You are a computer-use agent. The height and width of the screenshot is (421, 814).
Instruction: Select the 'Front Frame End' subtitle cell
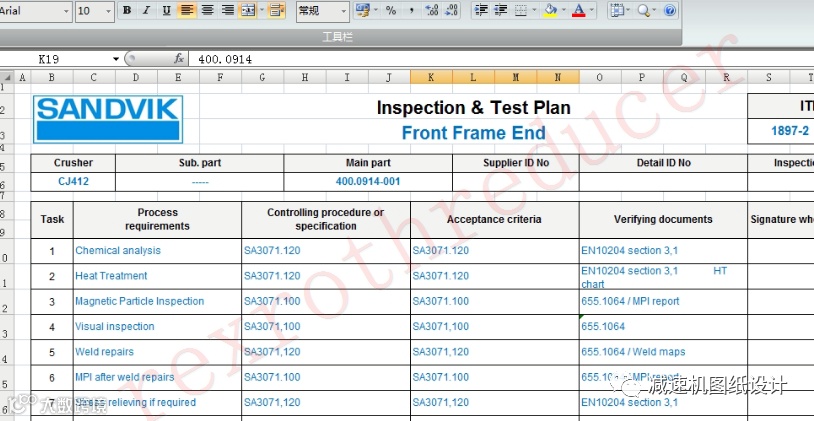pyautogui.click(x=473, y=133)
